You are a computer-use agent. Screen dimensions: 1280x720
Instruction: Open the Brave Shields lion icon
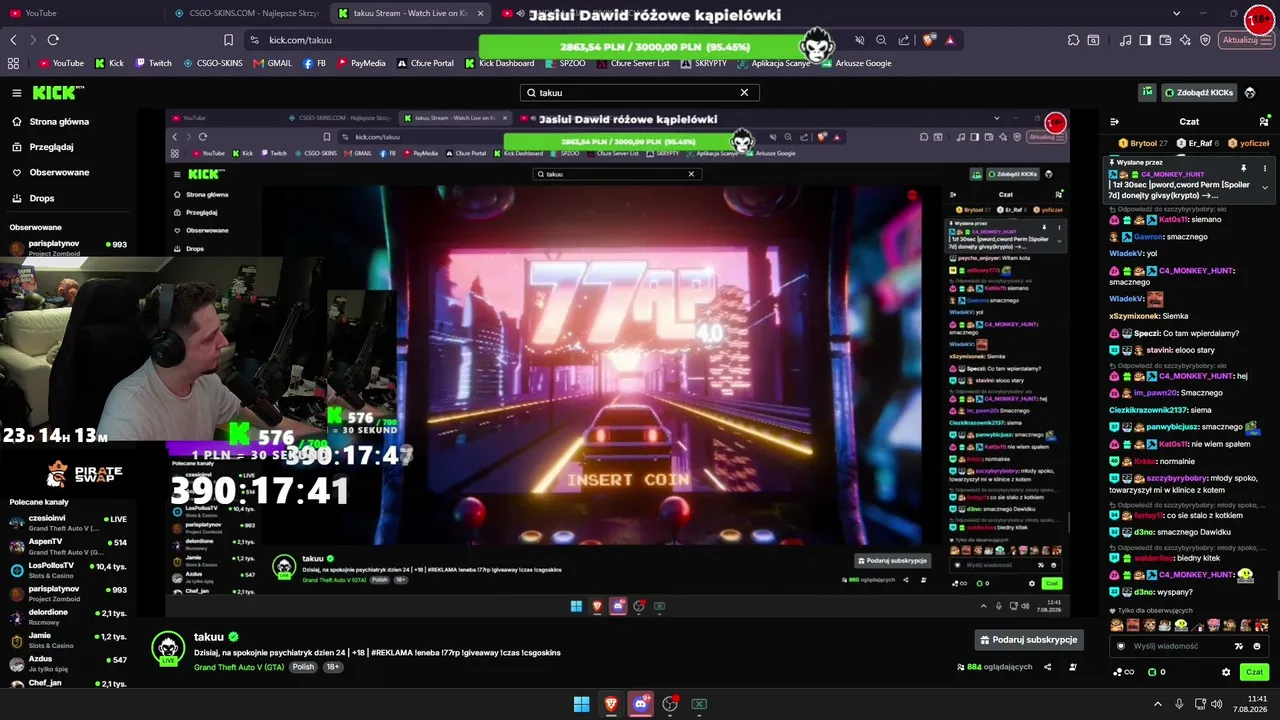[930, 40]
